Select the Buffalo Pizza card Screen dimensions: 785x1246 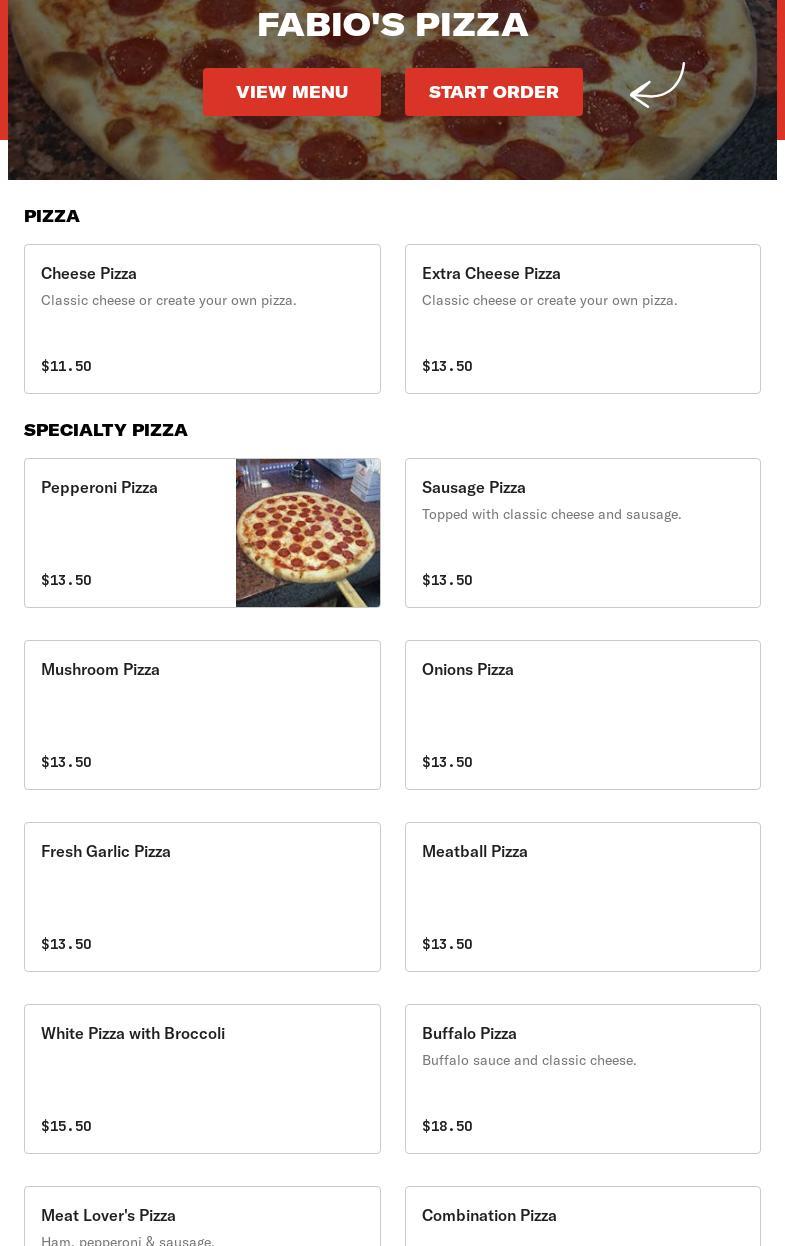(x=582, y=1078)
